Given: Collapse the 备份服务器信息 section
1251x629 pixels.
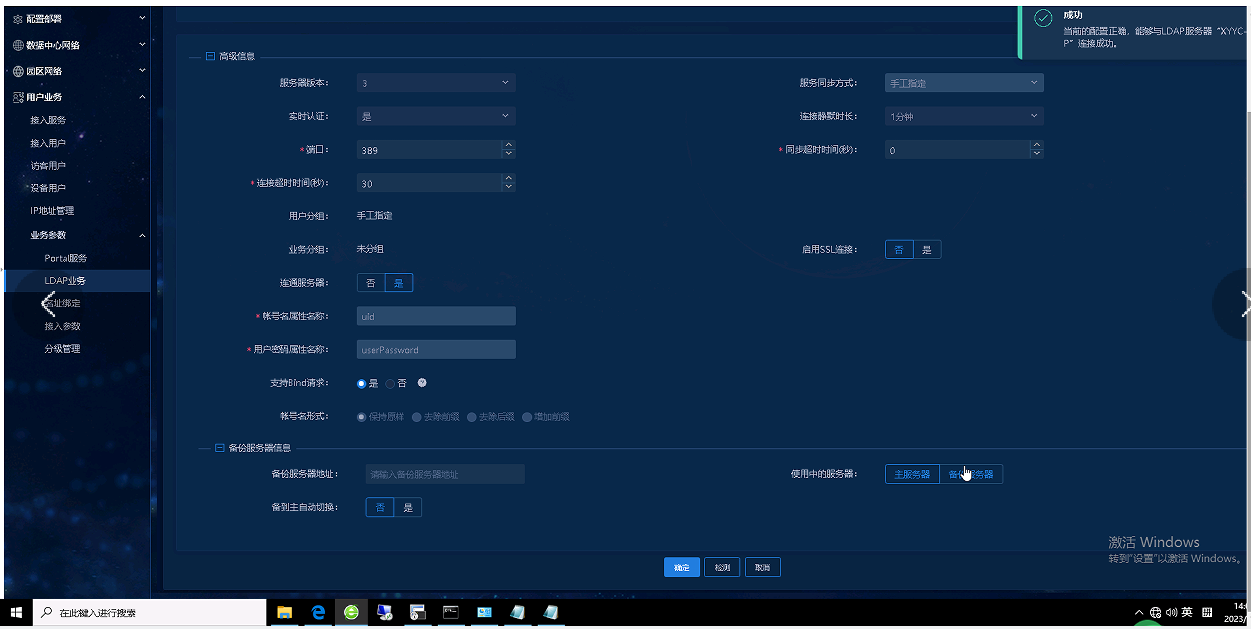Looking at the screenshot, I should (x=220, y=448).
